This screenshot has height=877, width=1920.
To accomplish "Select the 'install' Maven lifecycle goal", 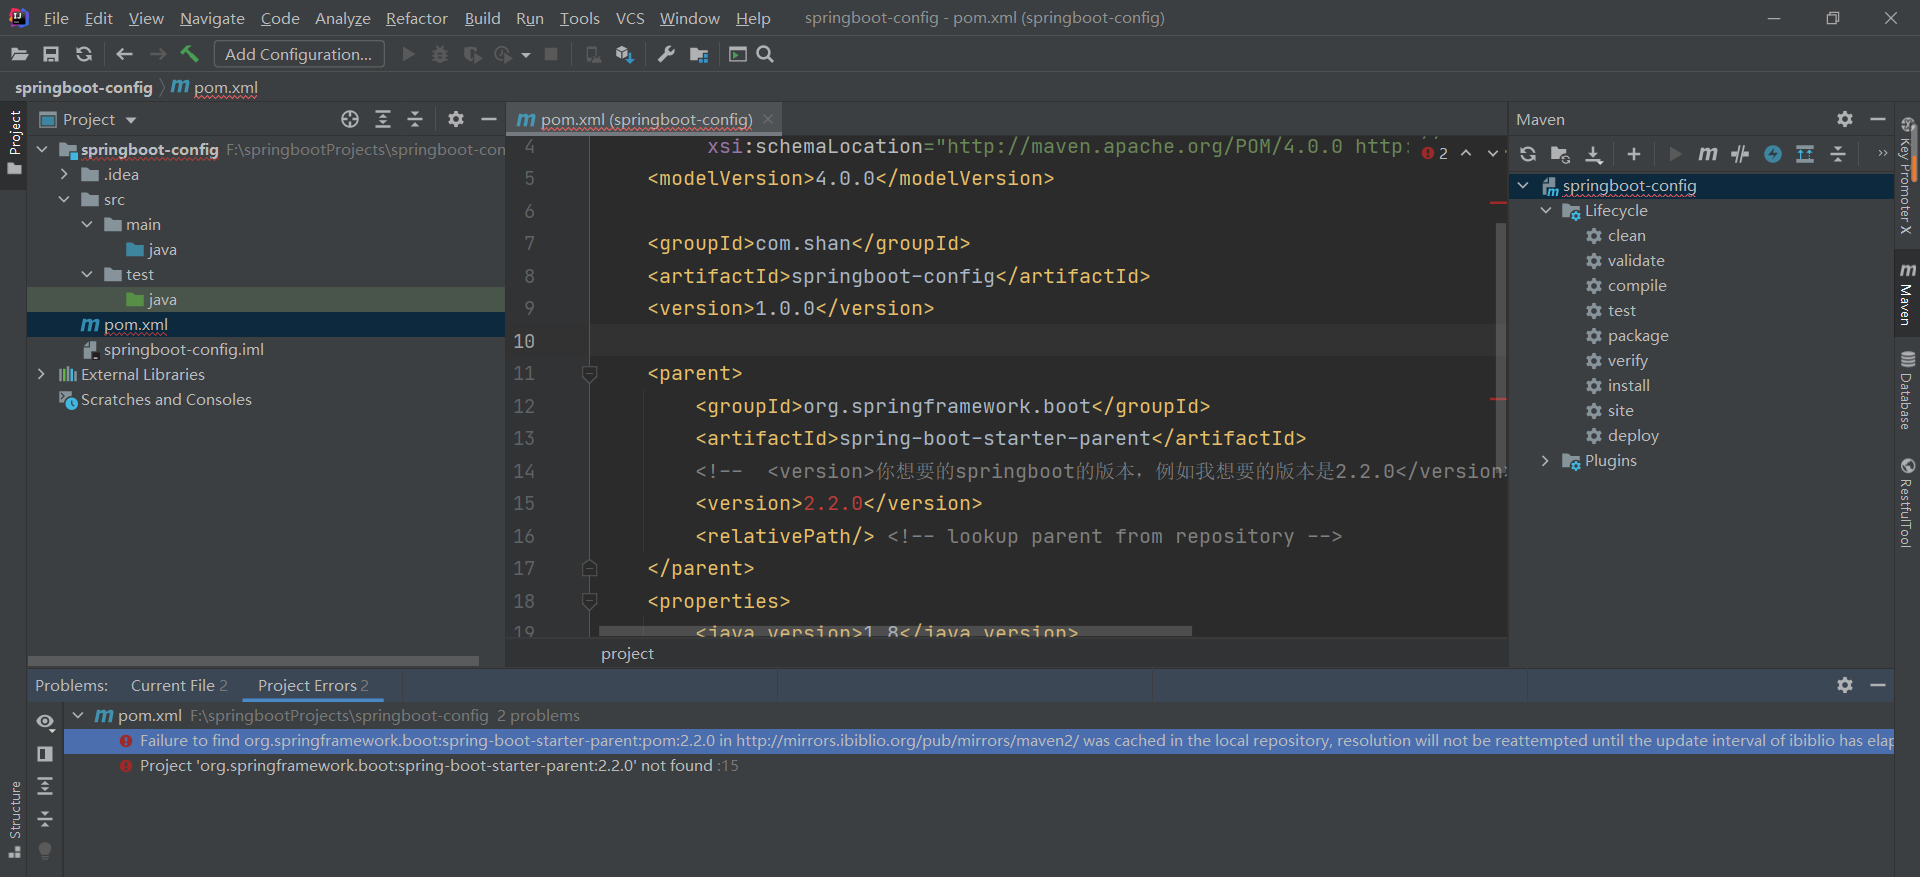I will pos(1628,385).
